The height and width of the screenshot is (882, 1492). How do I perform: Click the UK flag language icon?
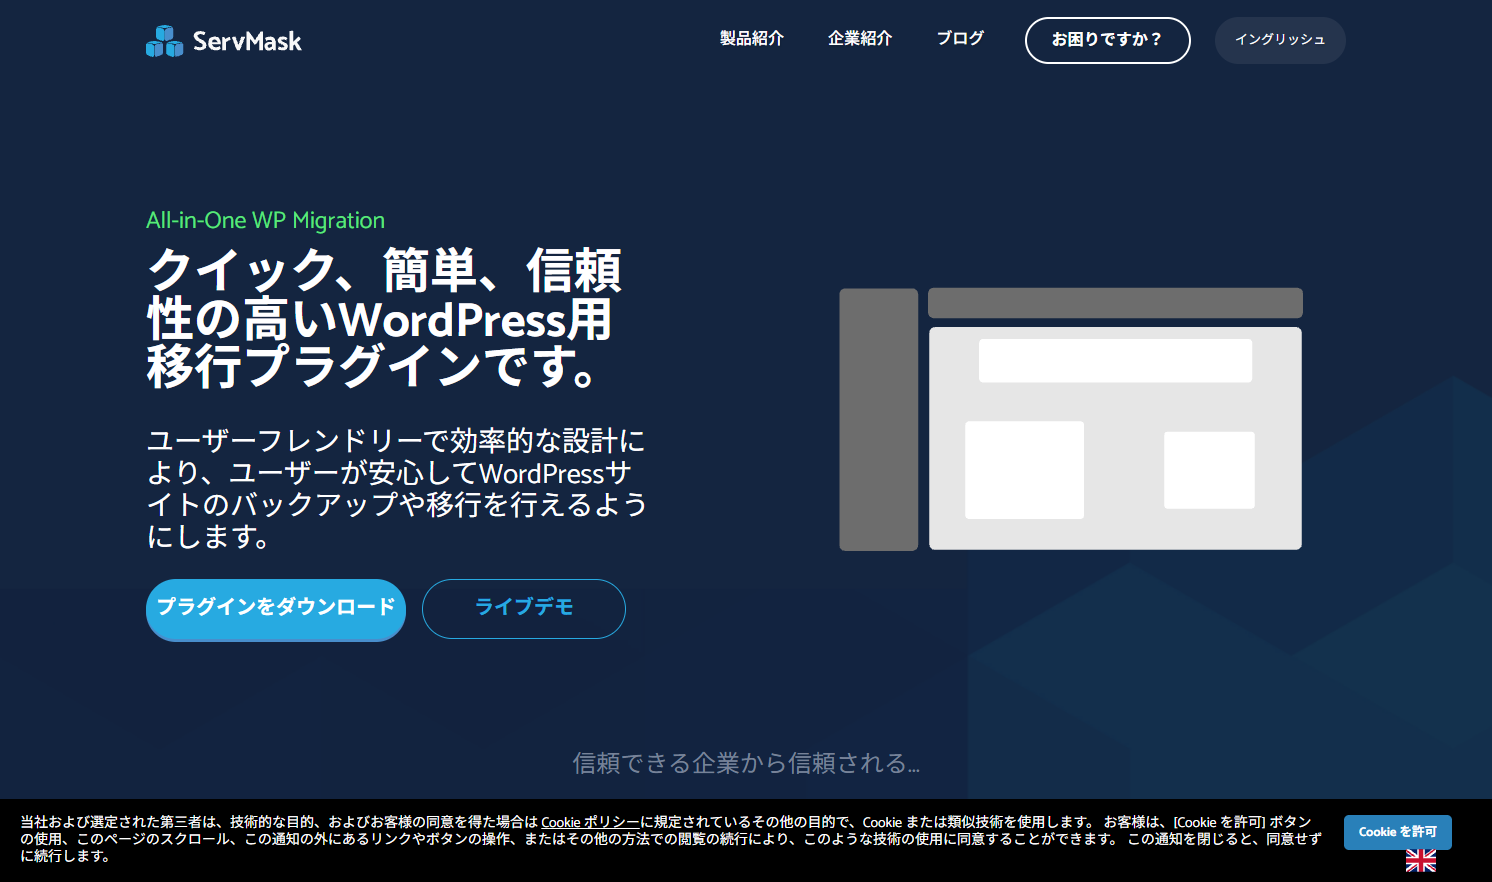click(x=1420, y=861)
